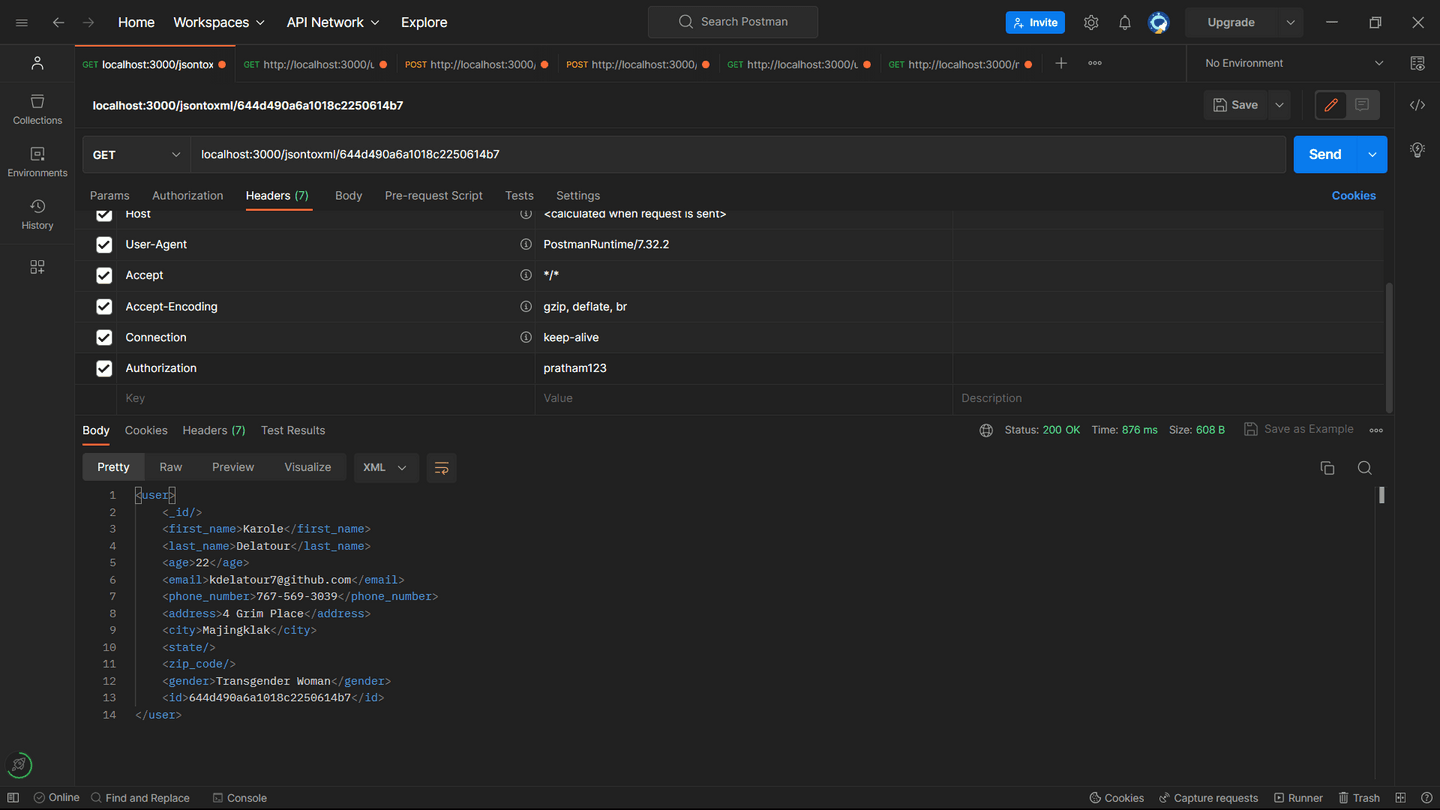
Task: Open the tab options ellipsis
Action: pos(1095,63)
